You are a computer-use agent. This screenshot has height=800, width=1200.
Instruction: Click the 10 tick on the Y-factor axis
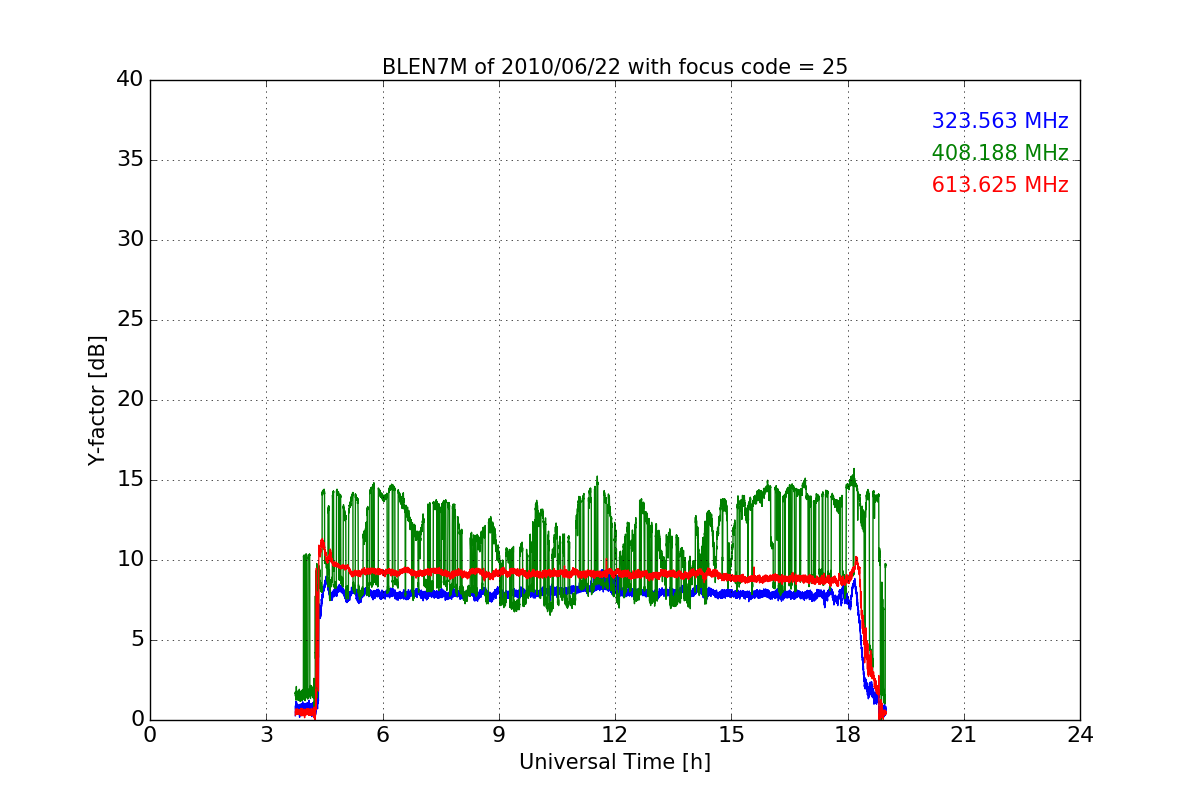tap(130, 560)
